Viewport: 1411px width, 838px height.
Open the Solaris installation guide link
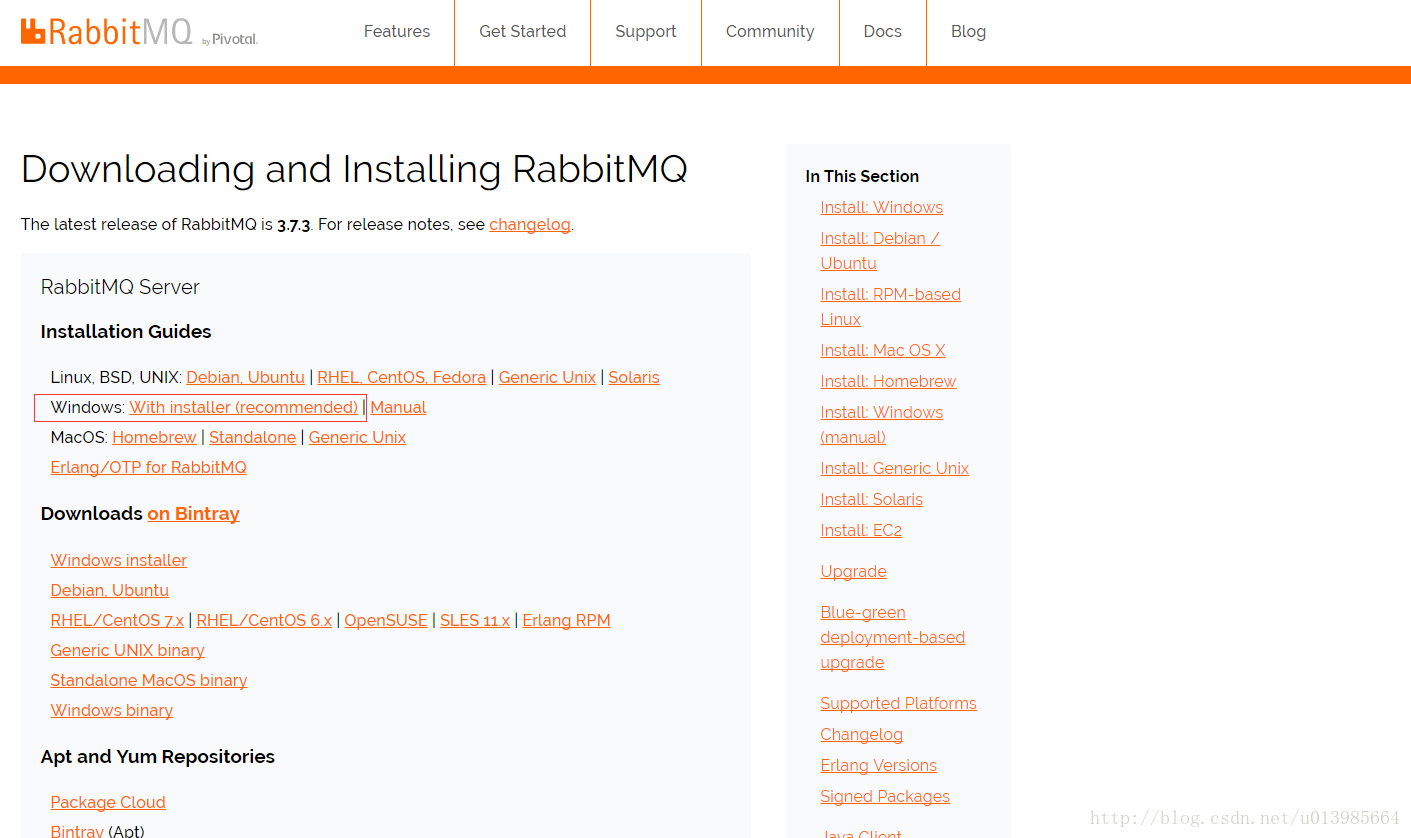pyautogui.click(x=634, y=377)
